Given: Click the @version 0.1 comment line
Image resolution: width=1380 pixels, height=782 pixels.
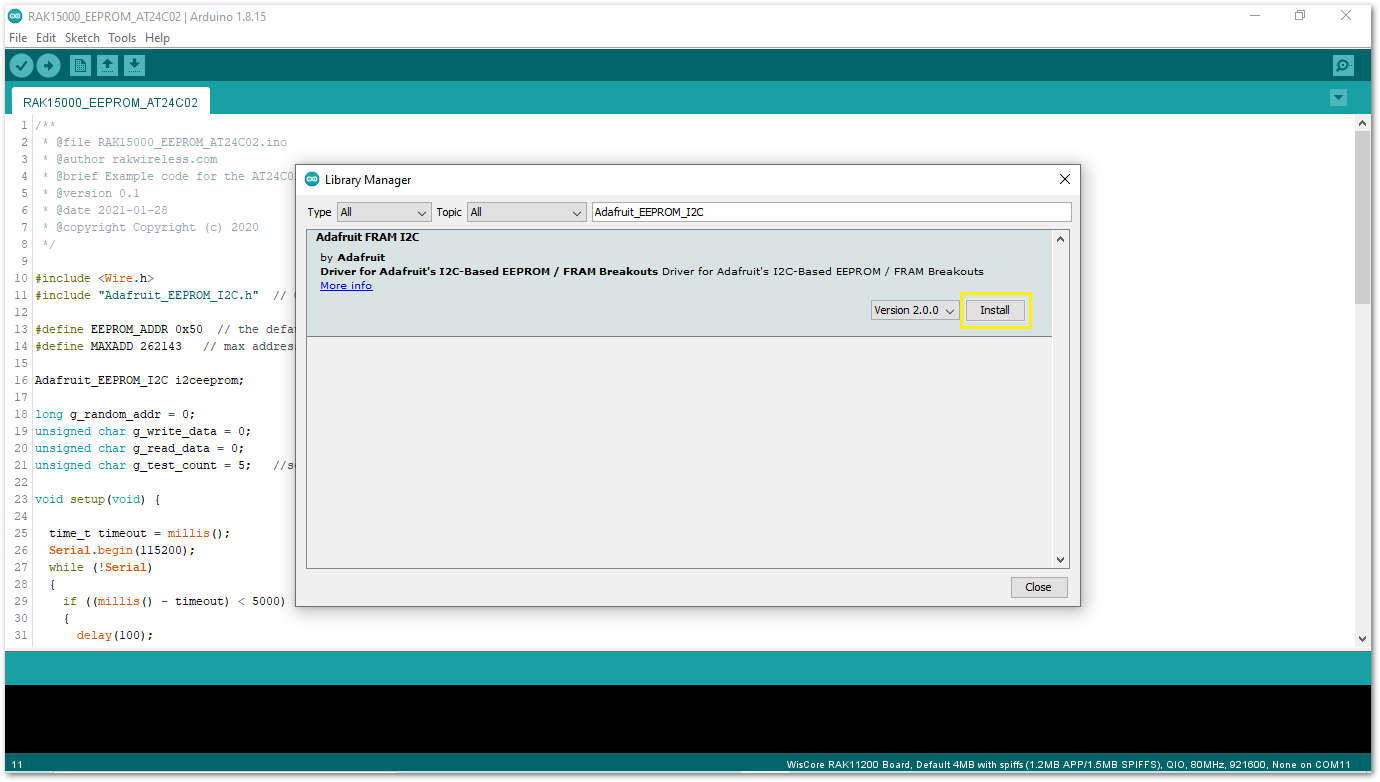Looking at the screenshot, I should [91, 193].
